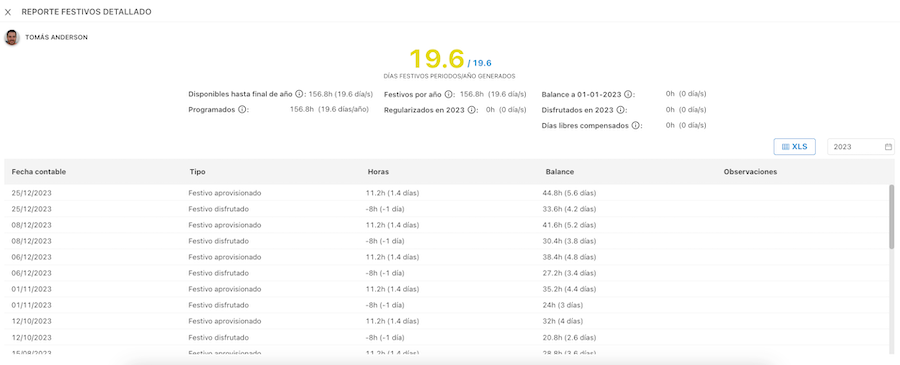Screen dimensions: 900x365
Task: Select date 06/12/2023 in 38.4h row
Action: coord(32,257)
